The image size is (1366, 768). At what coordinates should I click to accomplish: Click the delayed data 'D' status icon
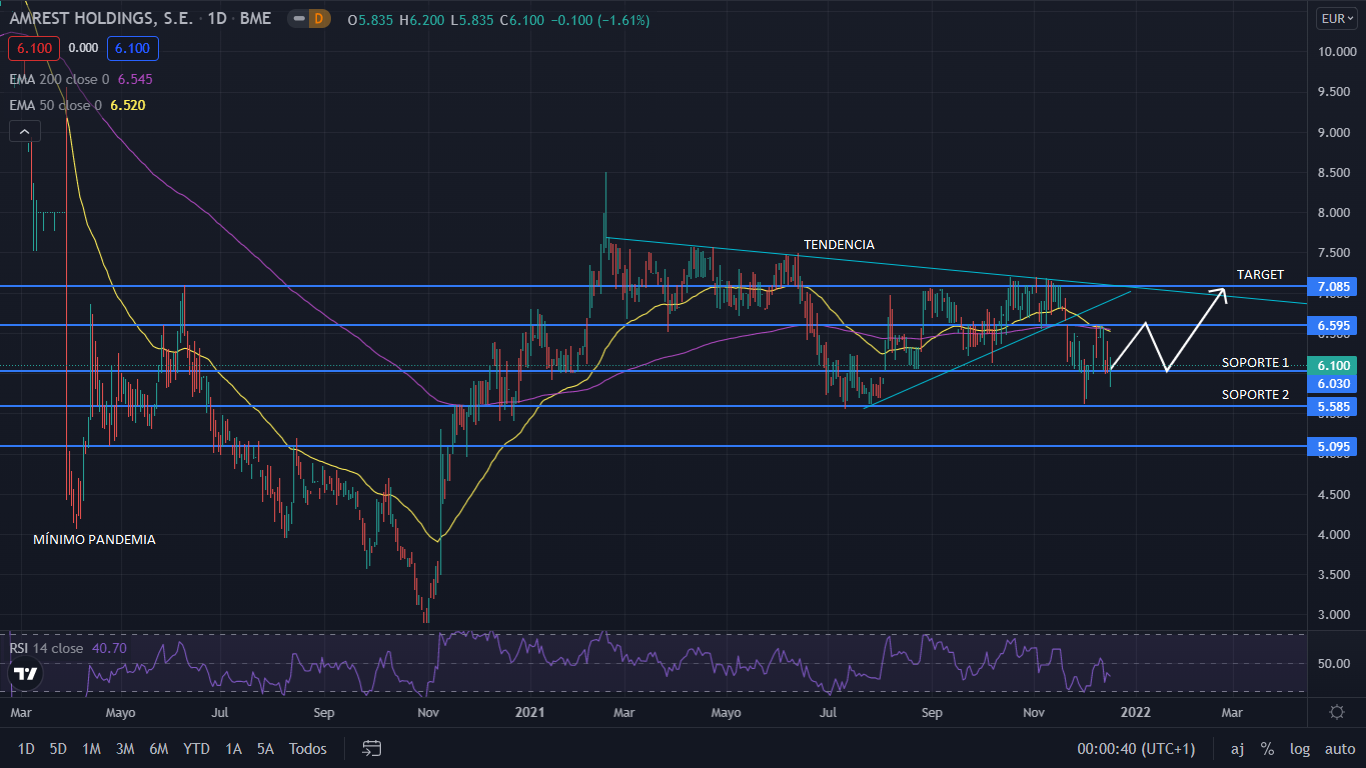(318, 19)
